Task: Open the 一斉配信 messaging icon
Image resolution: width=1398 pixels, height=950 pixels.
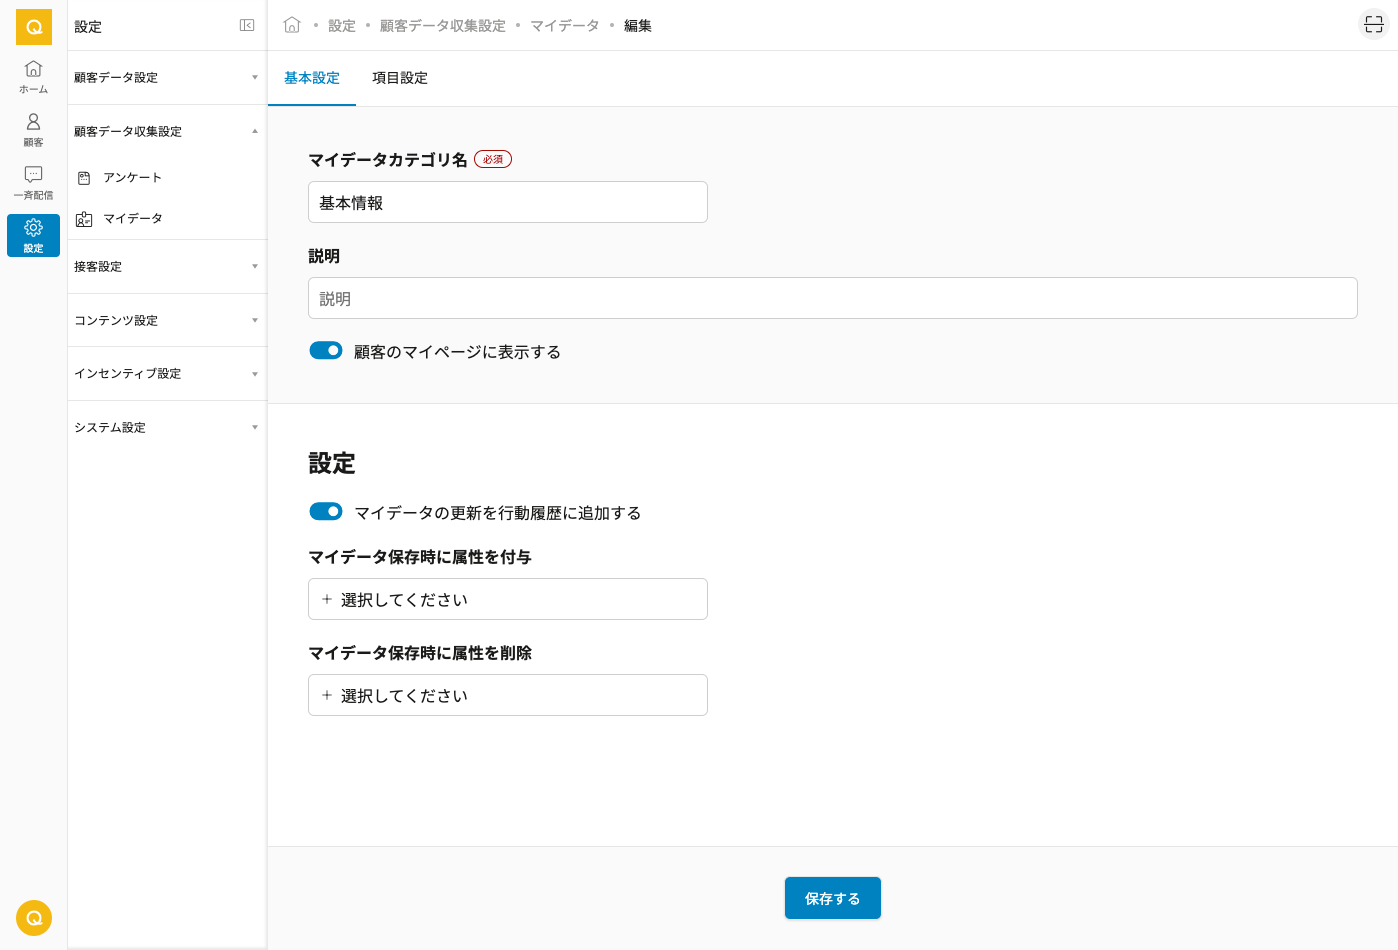Action: 33,182
